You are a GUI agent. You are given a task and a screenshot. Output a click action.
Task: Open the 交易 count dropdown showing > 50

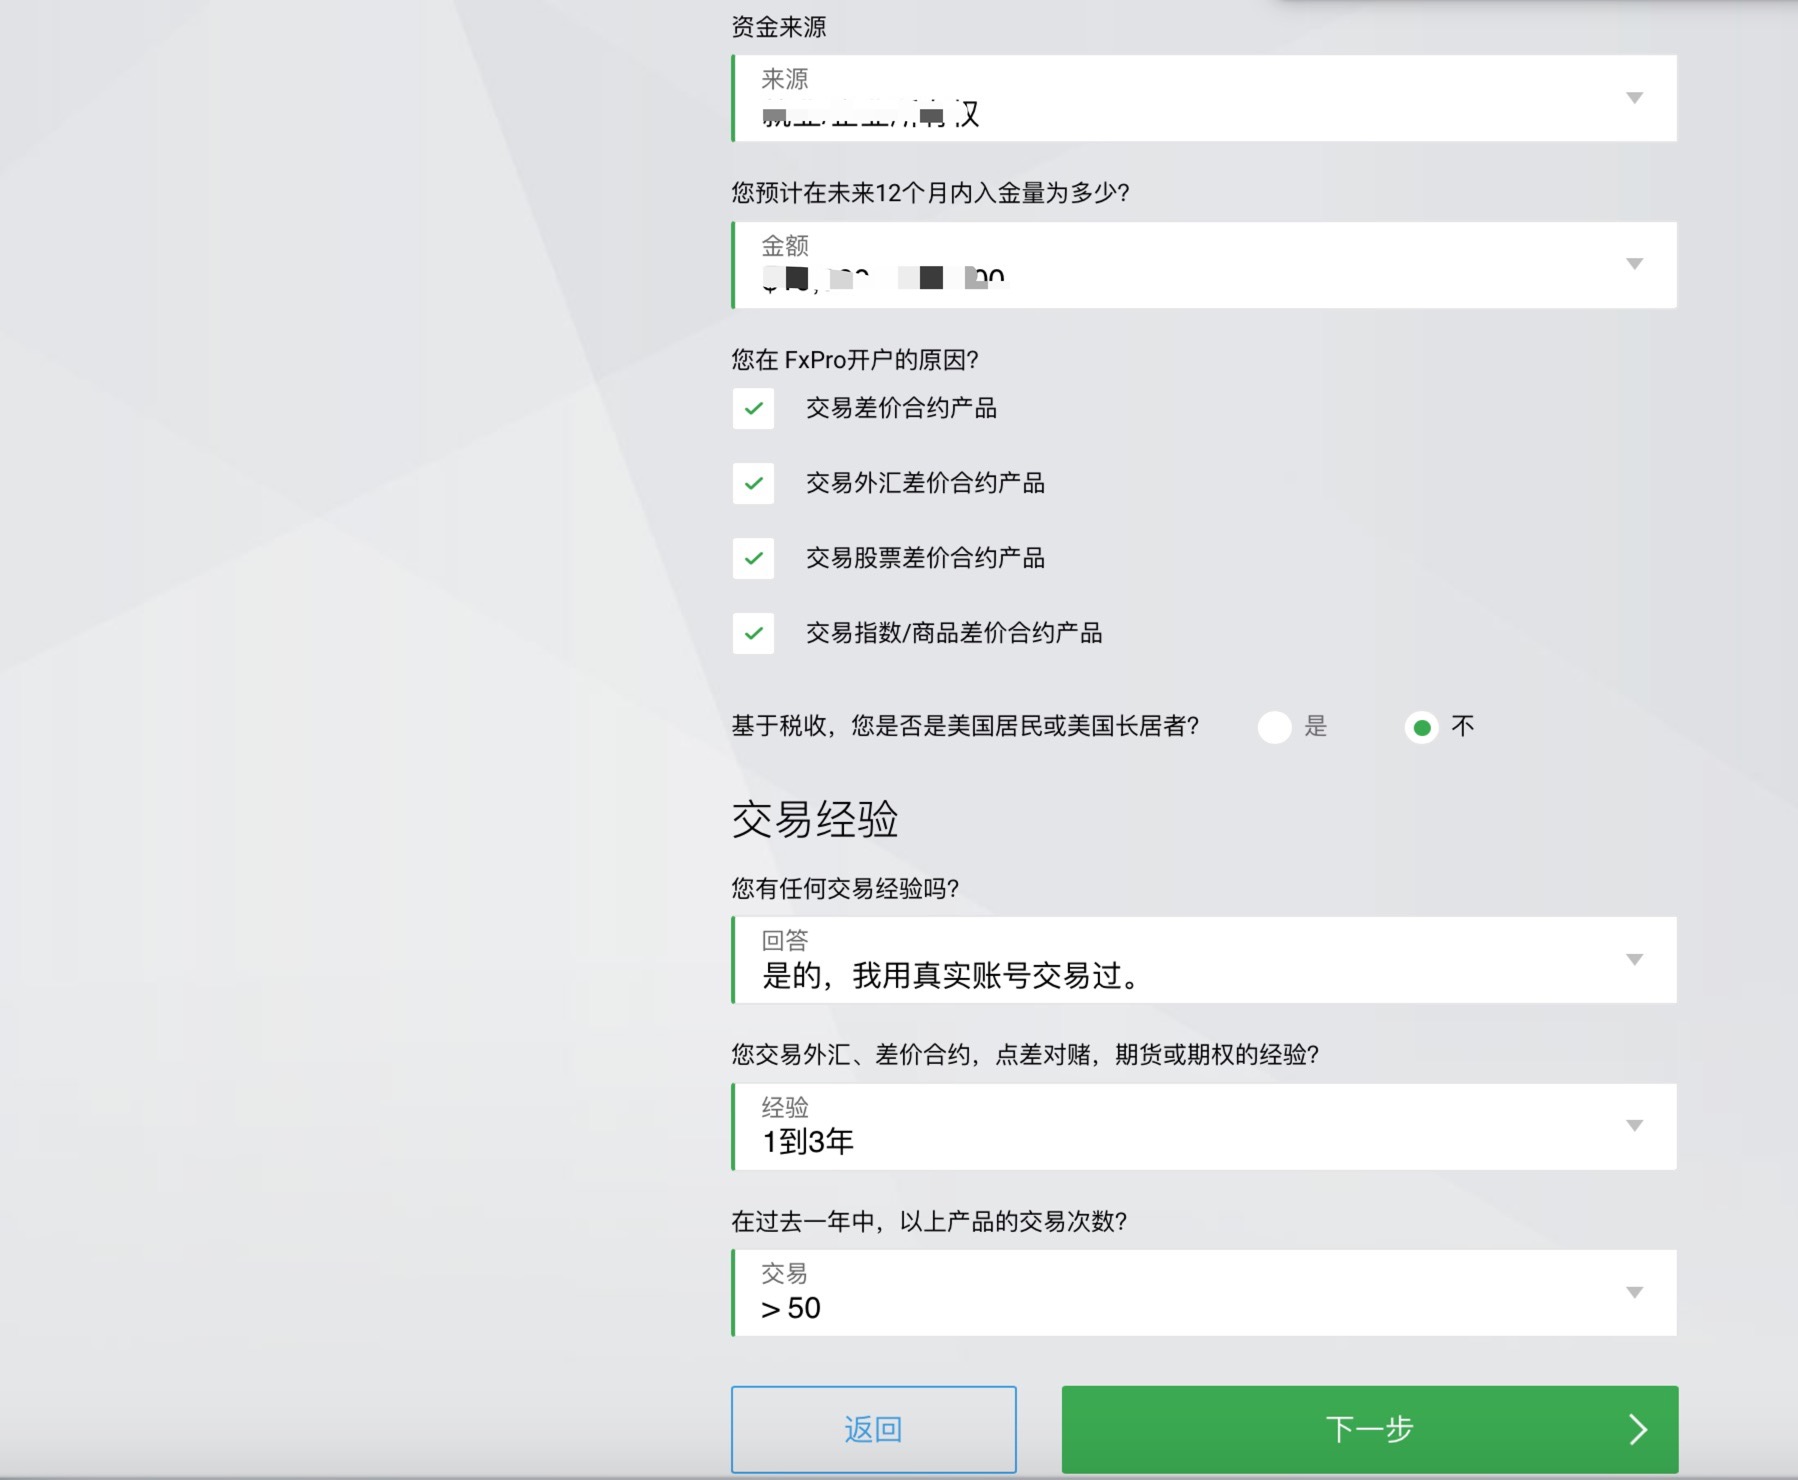tap(1204, 1293)
